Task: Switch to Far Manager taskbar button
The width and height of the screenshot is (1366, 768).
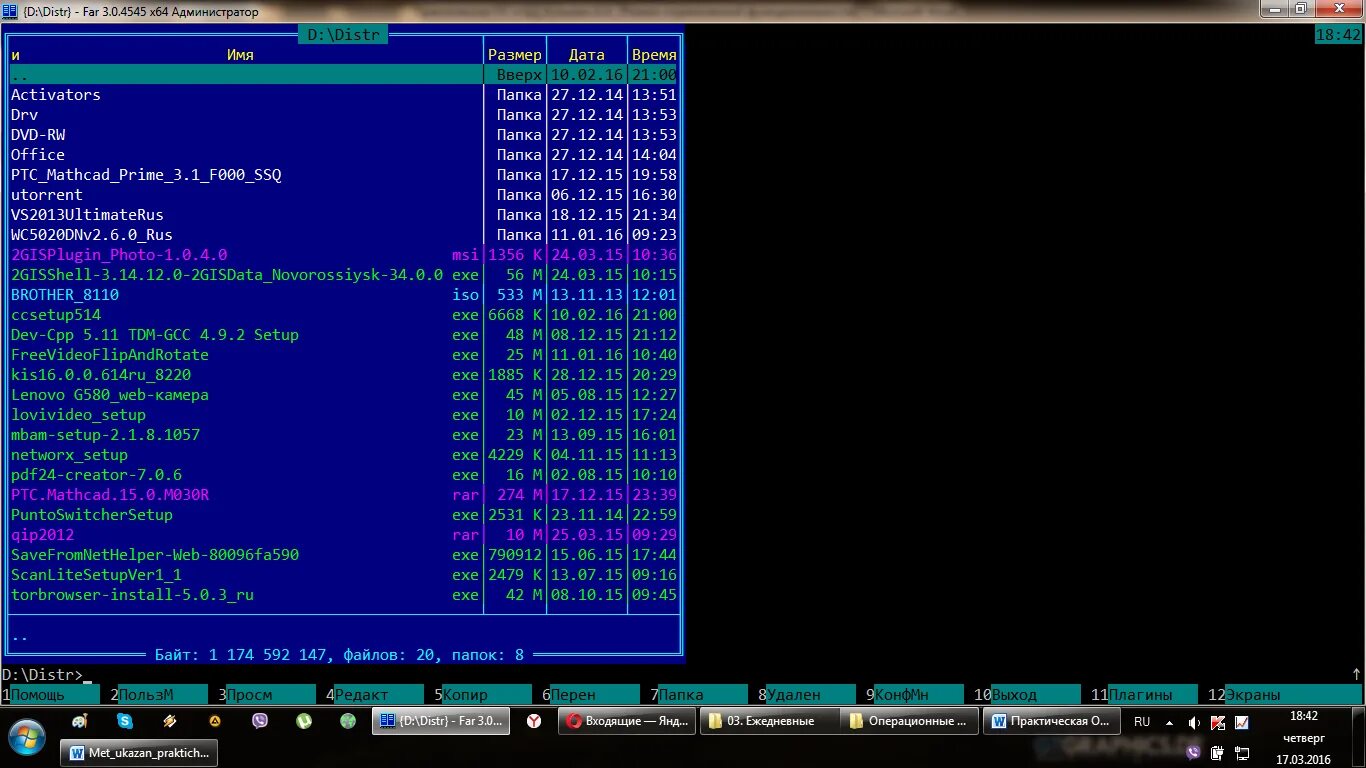Action: (441, 721)
